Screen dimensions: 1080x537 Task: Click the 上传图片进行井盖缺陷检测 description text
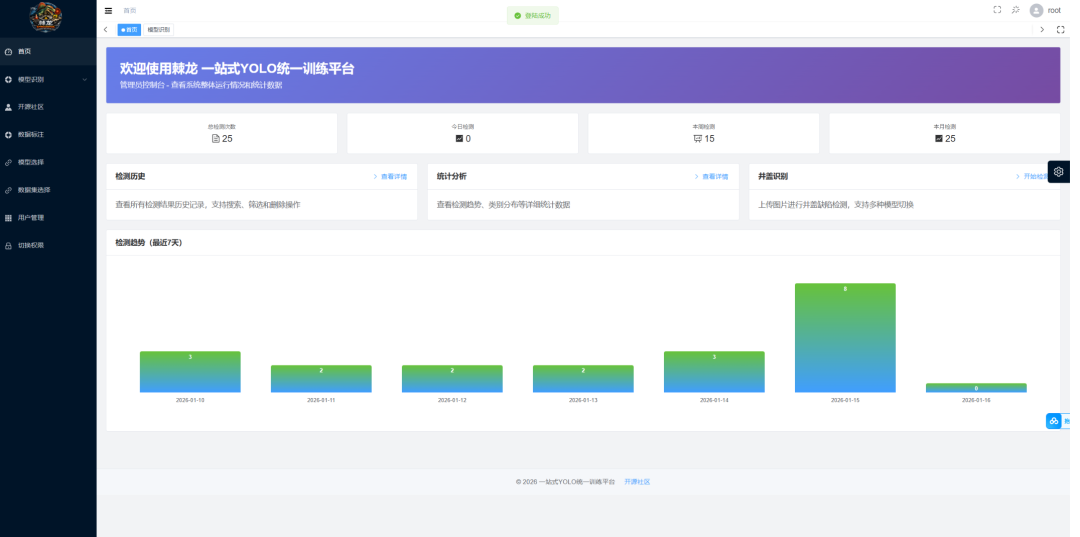point(836,205)
